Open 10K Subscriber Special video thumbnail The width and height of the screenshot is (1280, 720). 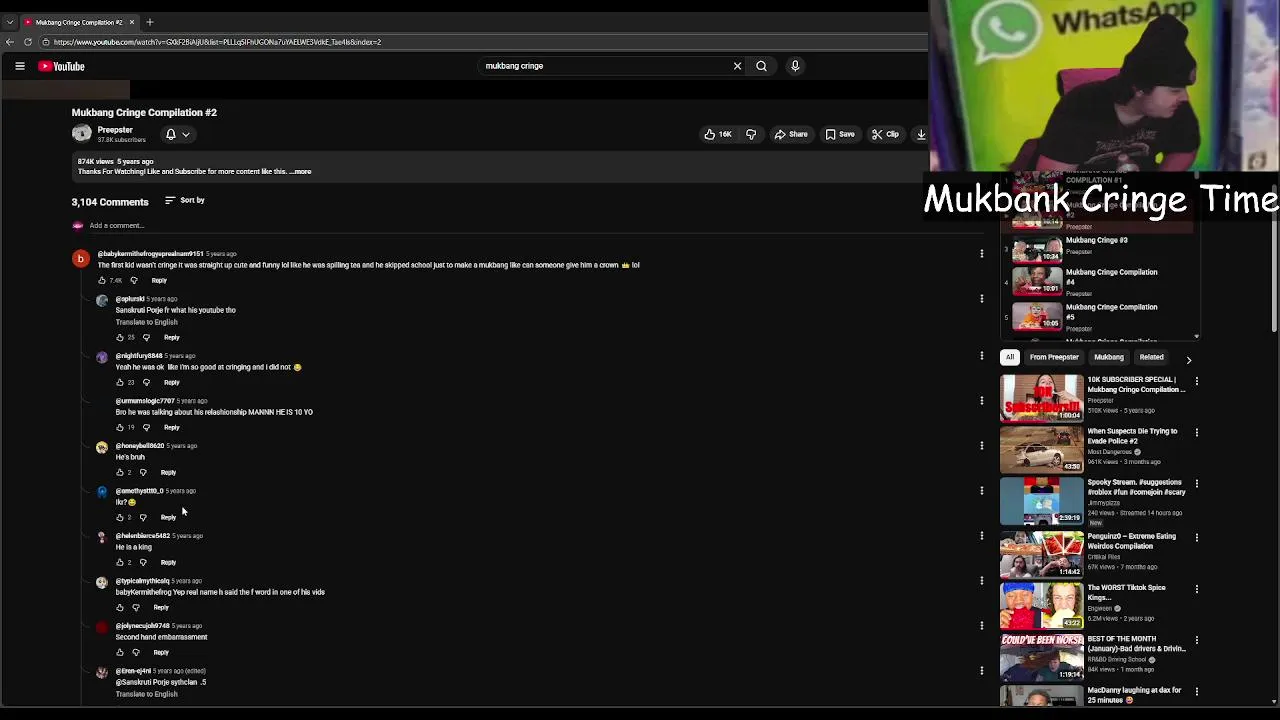1041,397
